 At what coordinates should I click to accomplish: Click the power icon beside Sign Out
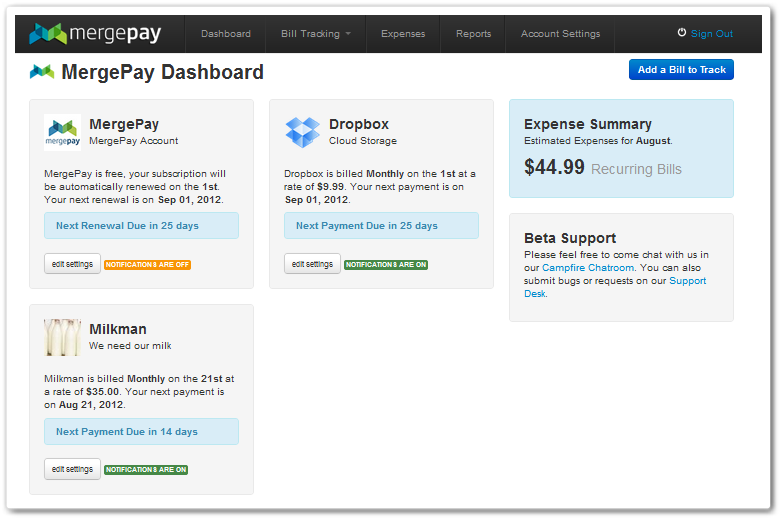pos(682,33)
